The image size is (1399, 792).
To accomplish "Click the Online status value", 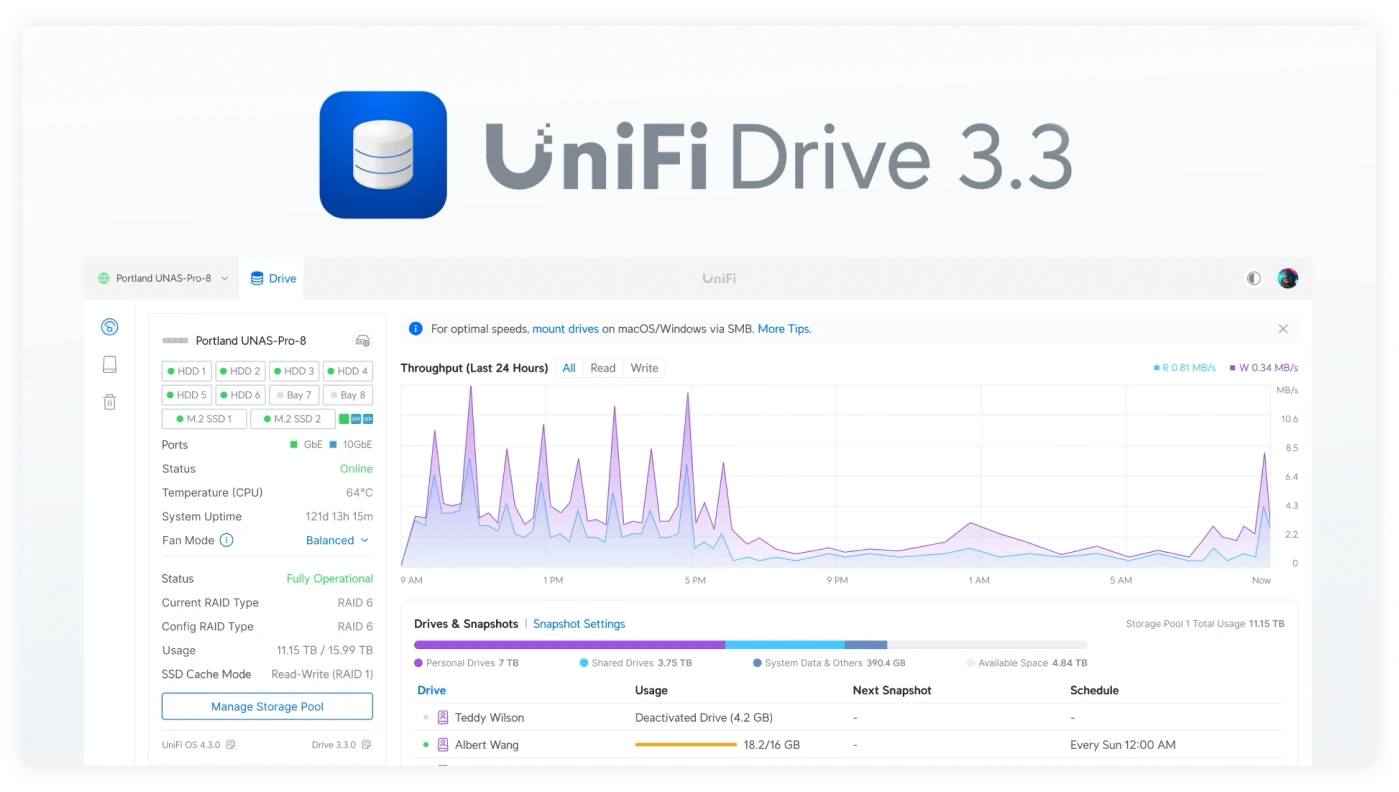I will (x=356, y=468).
